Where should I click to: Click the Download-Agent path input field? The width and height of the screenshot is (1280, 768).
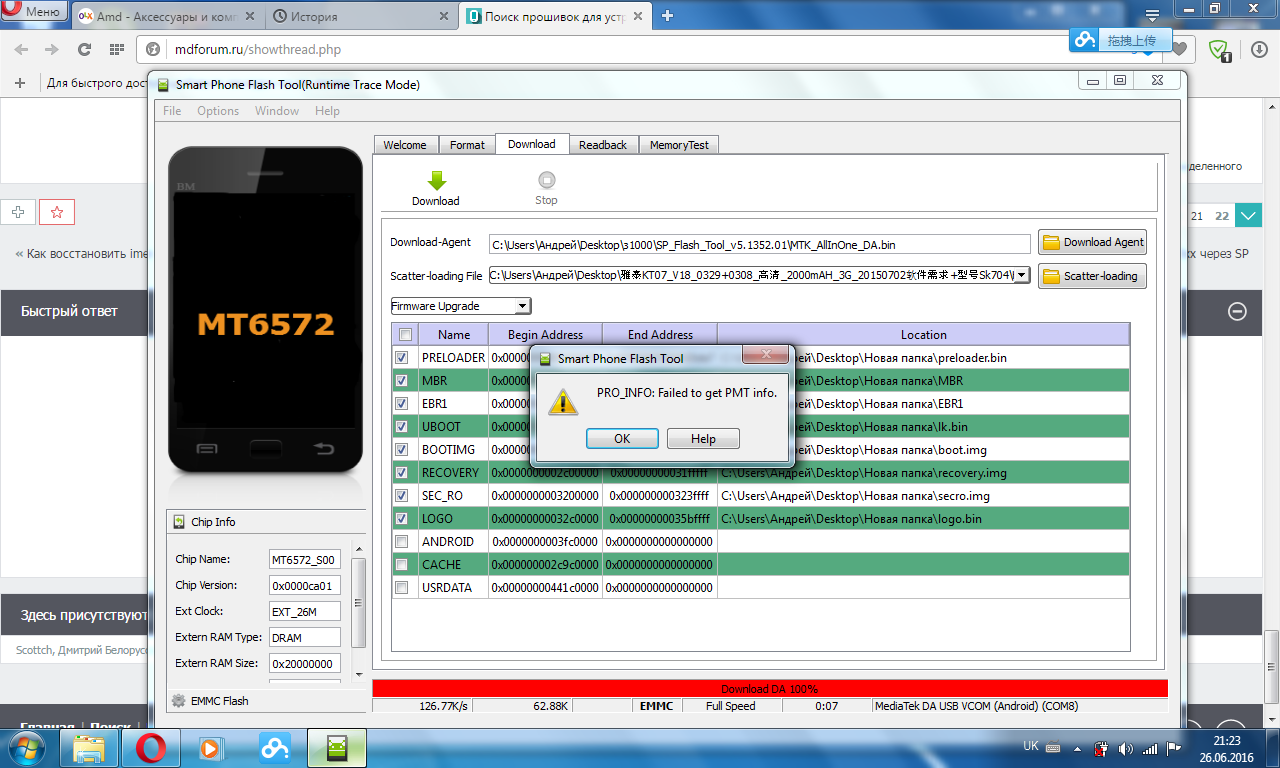[759, 244]
